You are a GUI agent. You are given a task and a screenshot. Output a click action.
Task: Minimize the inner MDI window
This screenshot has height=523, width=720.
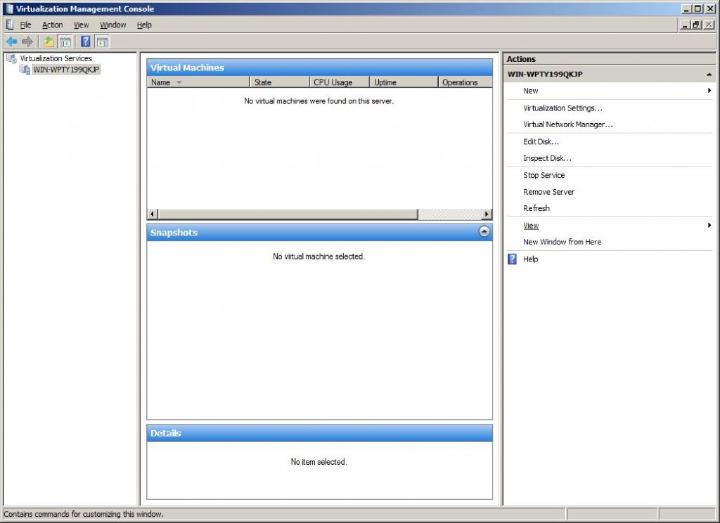[x=686, y=25]
